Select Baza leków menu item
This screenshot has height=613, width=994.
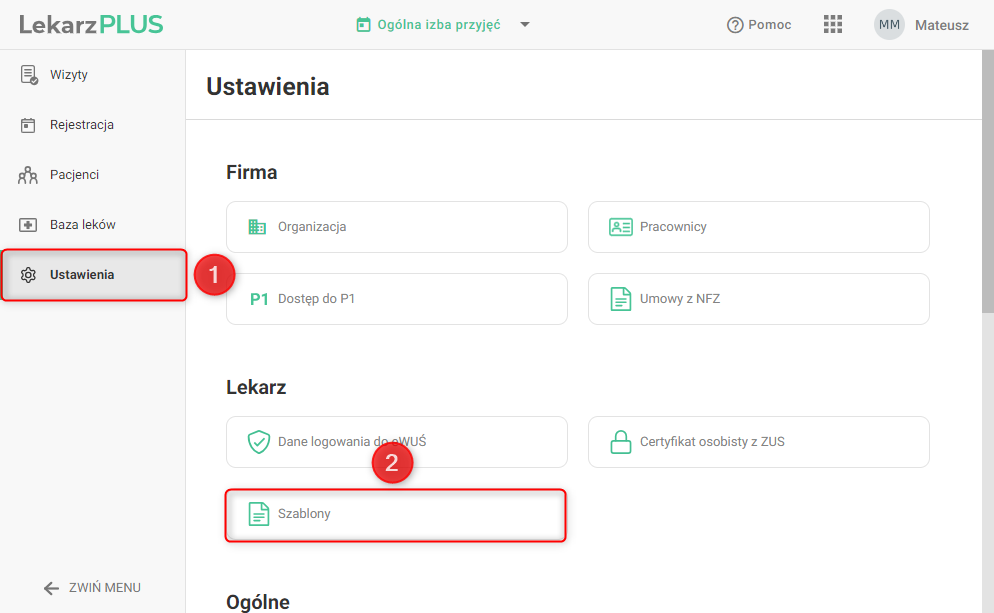83,225
